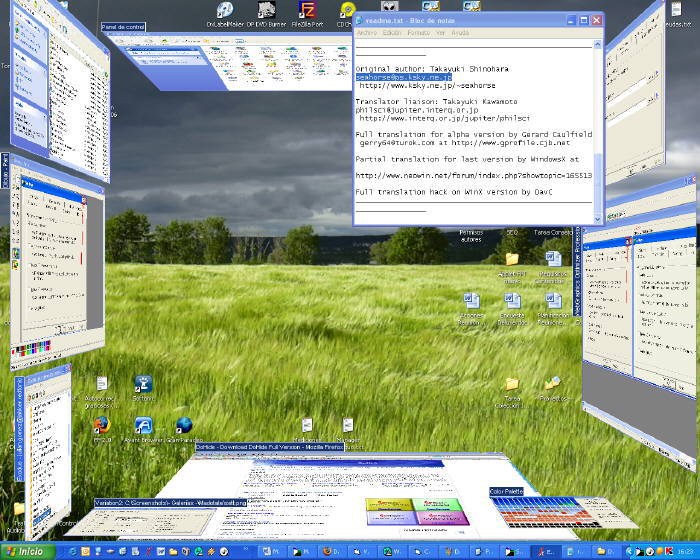700x560 pixels.
Task: Click the folder icon in quick launch bar
Action: point(173,552)
